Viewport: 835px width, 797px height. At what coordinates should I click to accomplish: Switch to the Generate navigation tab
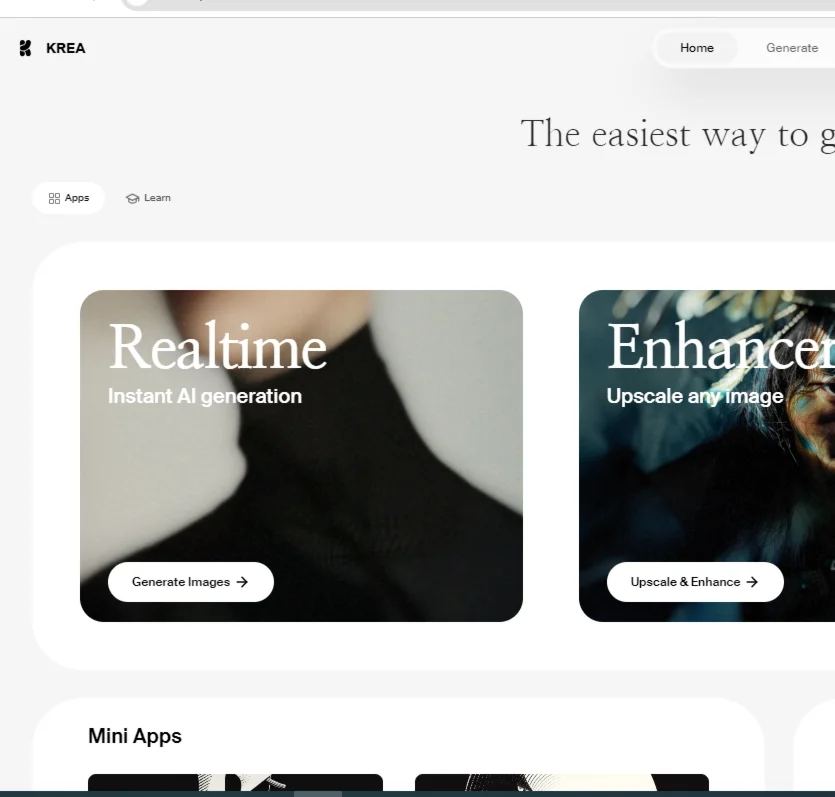coord(792,48)
